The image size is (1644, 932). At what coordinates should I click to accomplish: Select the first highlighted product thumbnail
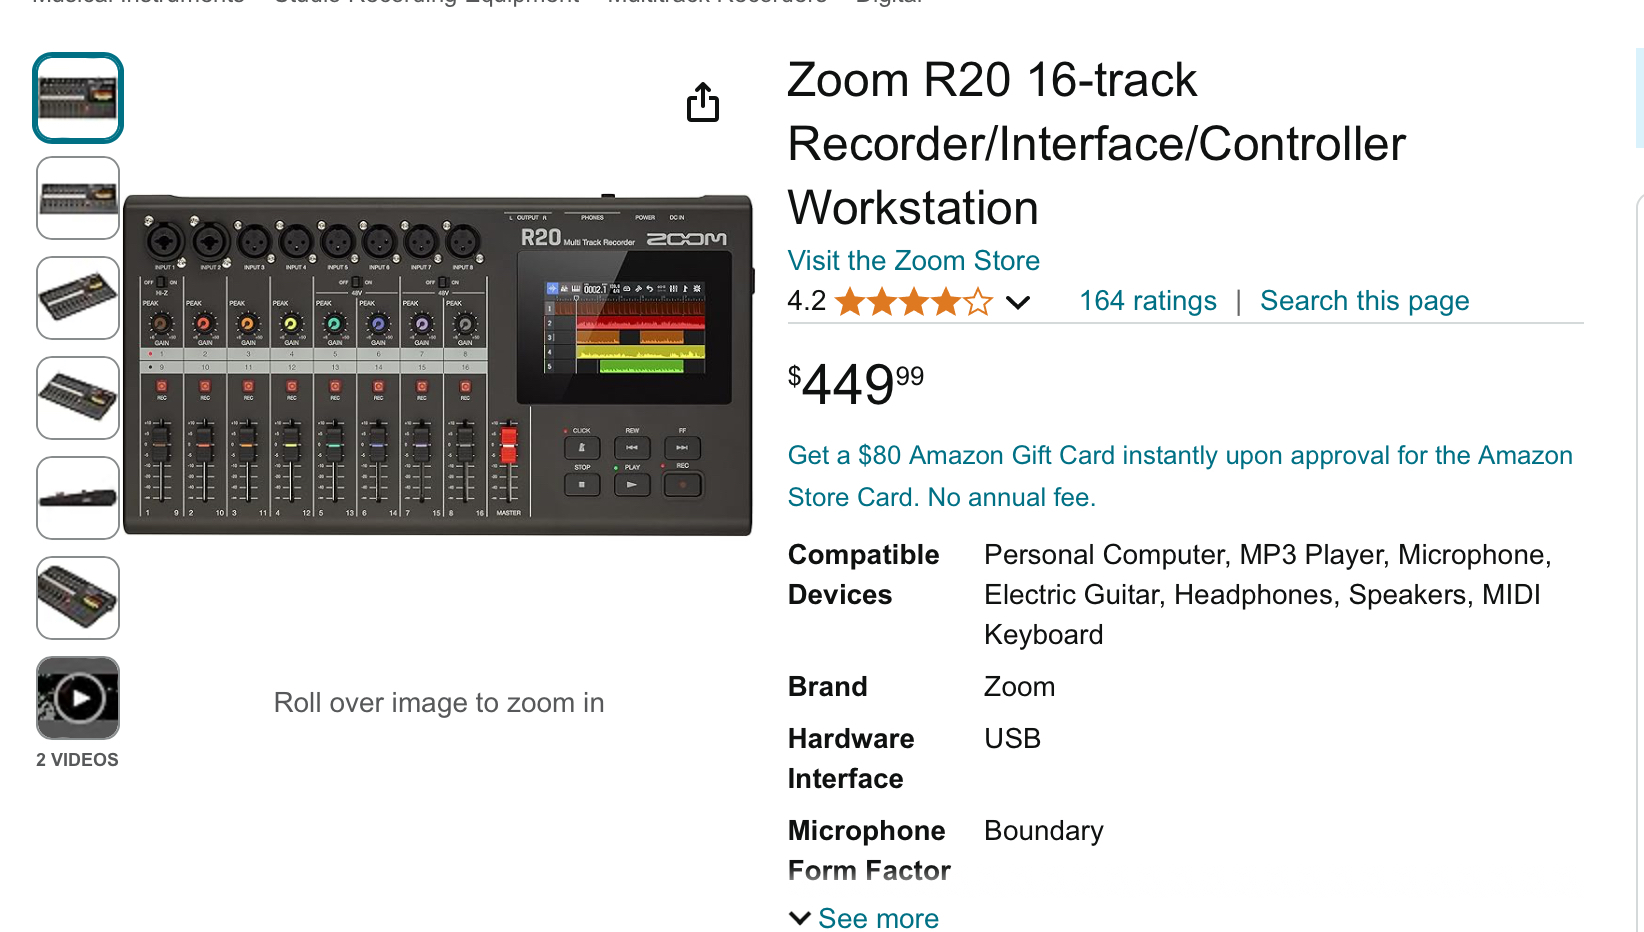pos(78,98)
